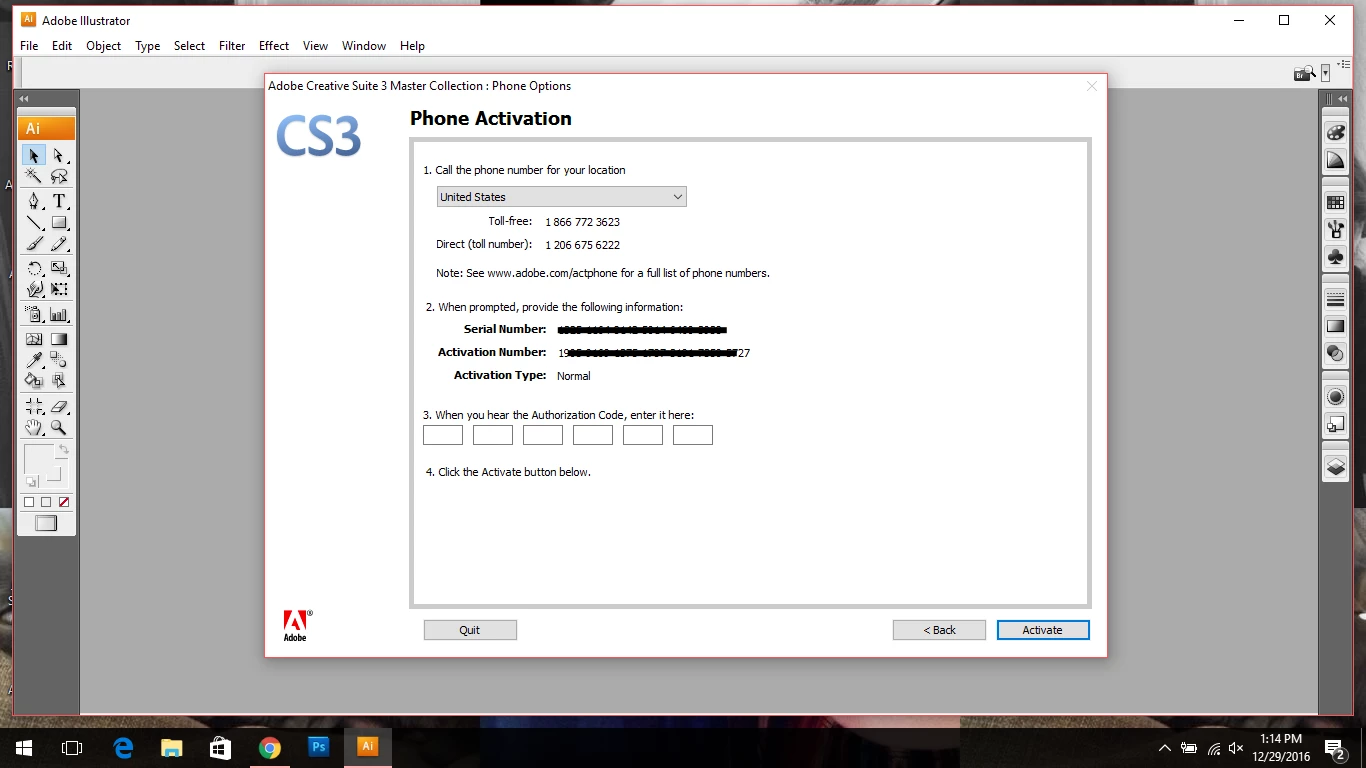Swap fill and stroke arrows
The width and height of the screenshot is (1366, 768).
pyautogui.click(x=63, y=451)
